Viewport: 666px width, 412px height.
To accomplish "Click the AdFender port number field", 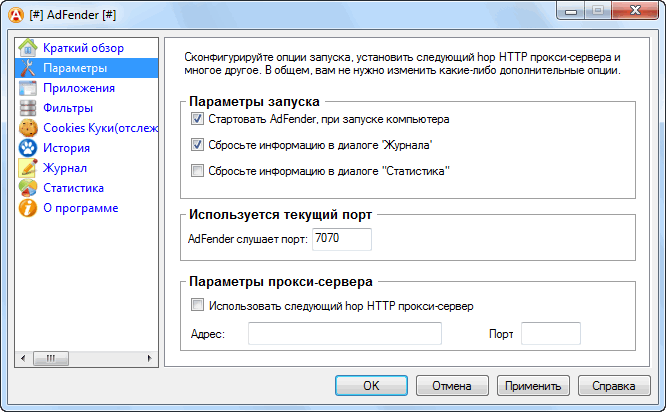I will point(341,239).
